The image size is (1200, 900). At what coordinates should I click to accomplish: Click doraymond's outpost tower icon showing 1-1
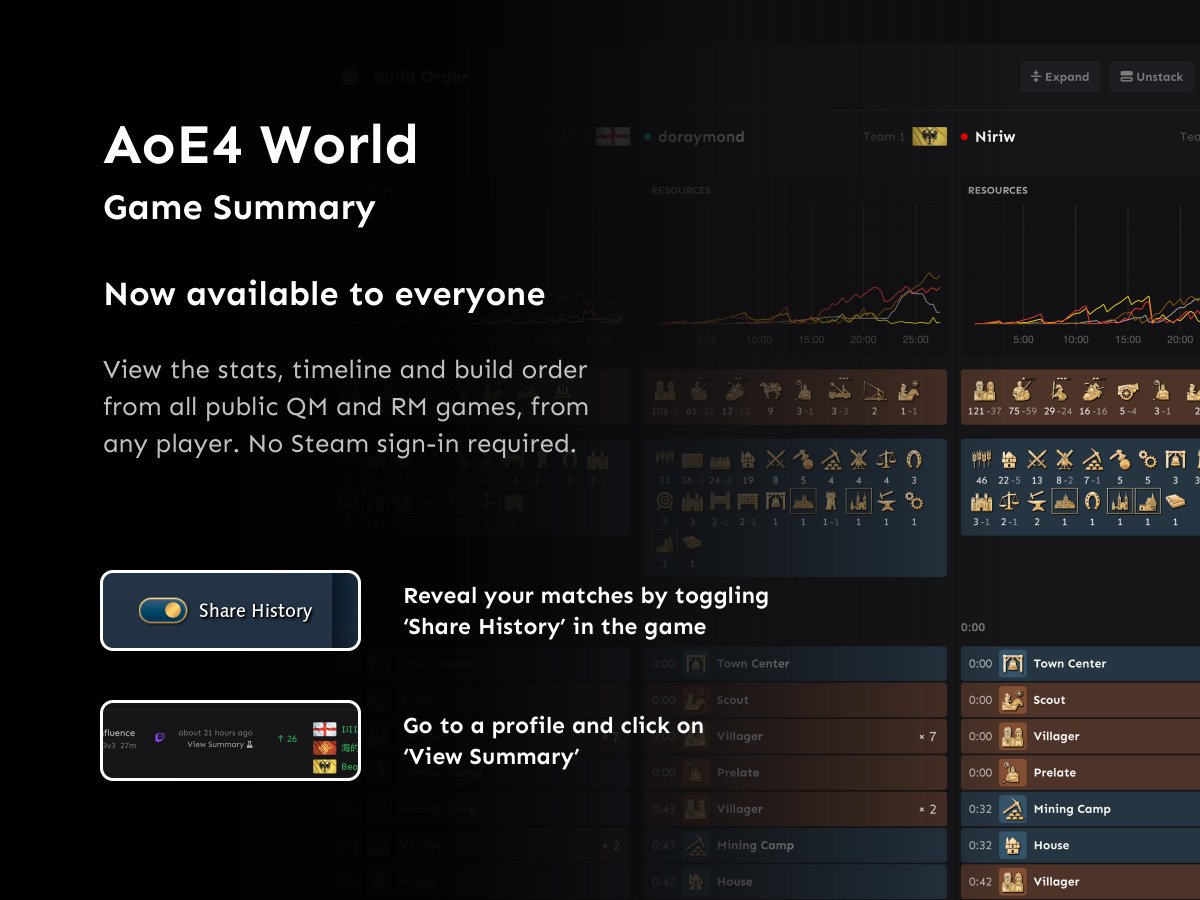pyautogui.click(x=831, y=501)
